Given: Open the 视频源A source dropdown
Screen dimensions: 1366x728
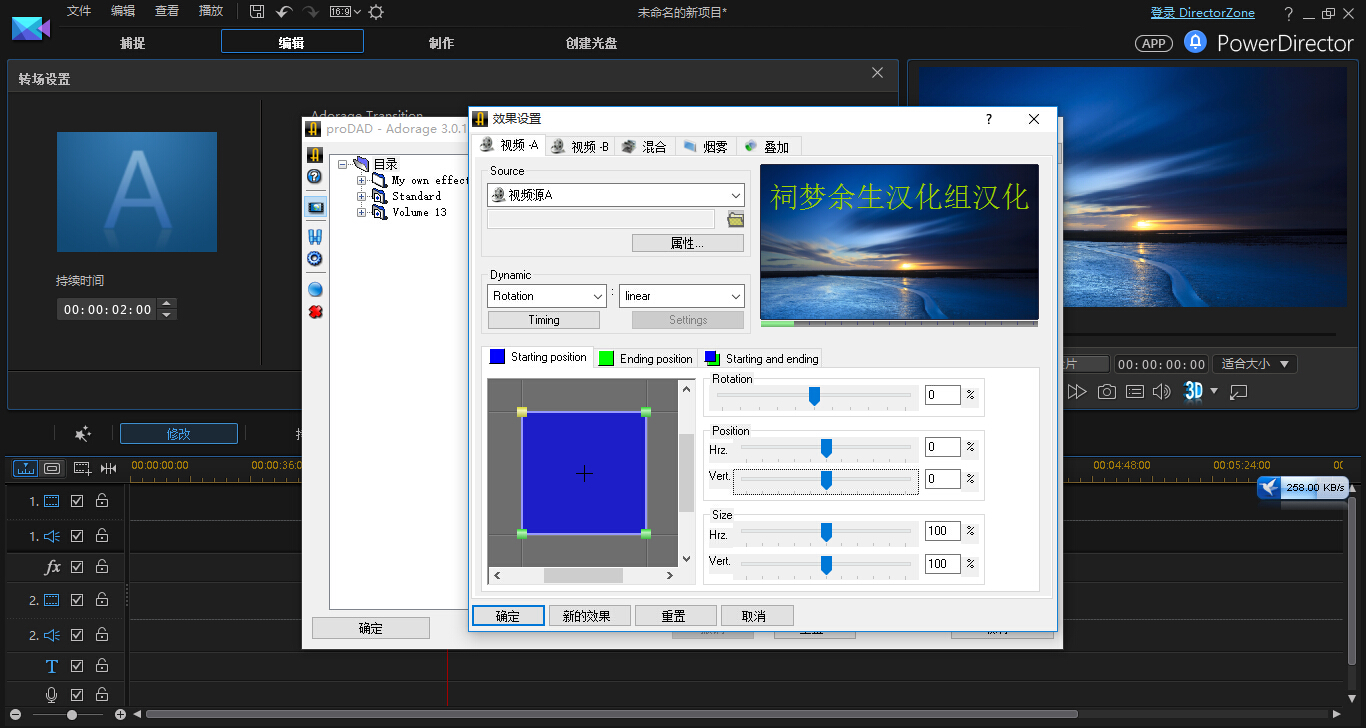Looking at the screenshot, I should pyautogui.click(x=616, y=195).
